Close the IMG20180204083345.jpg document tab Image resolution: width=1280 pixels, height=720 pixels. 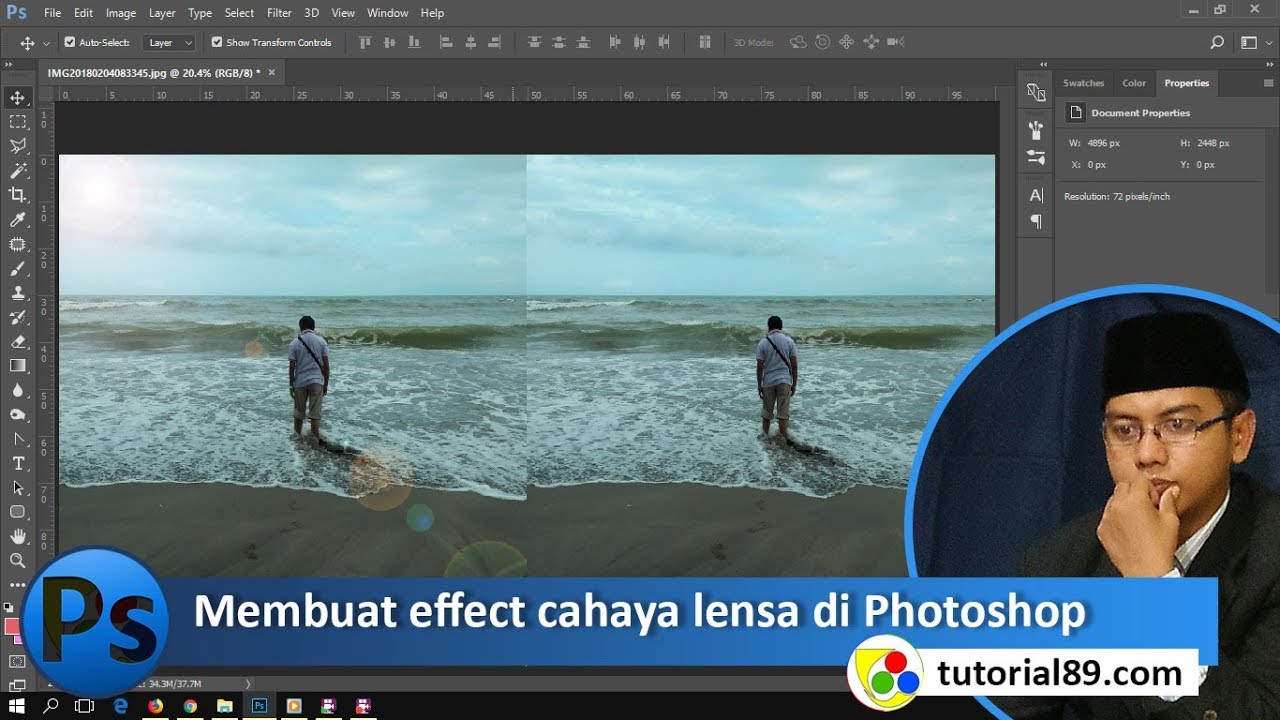pos(271,72)
